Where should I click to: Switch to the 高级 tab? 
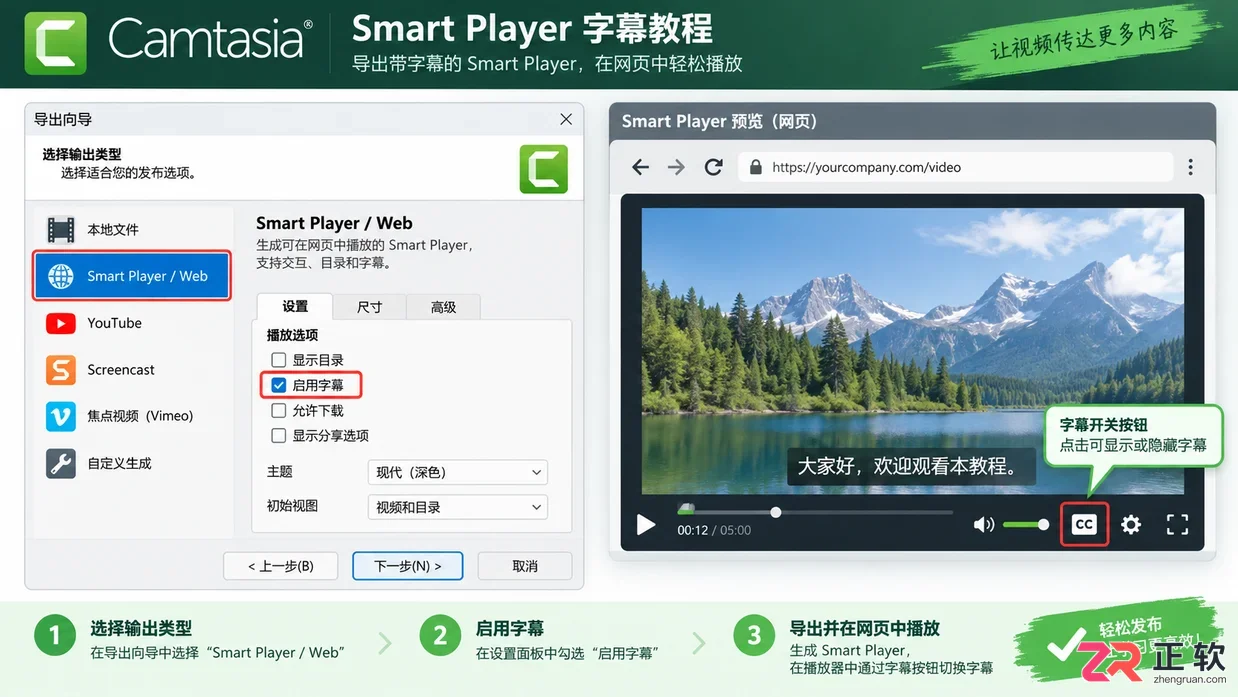(x=443, y=306)
